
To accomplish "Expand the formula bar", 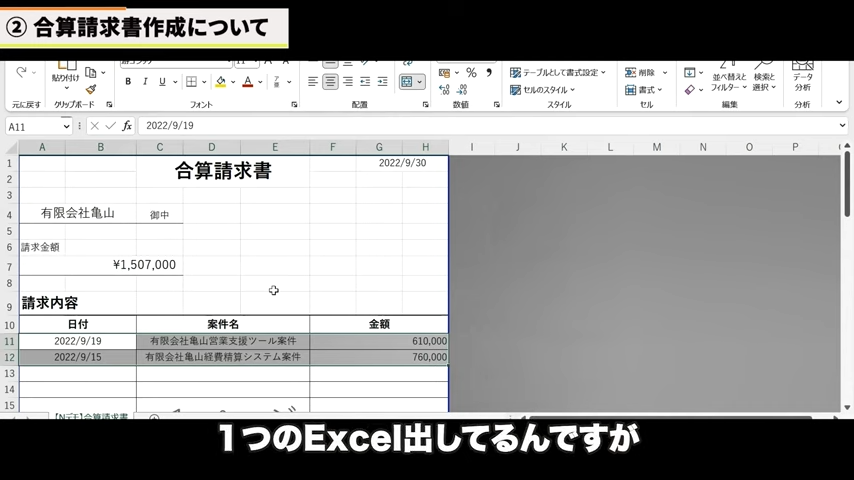I will [842, 126].
